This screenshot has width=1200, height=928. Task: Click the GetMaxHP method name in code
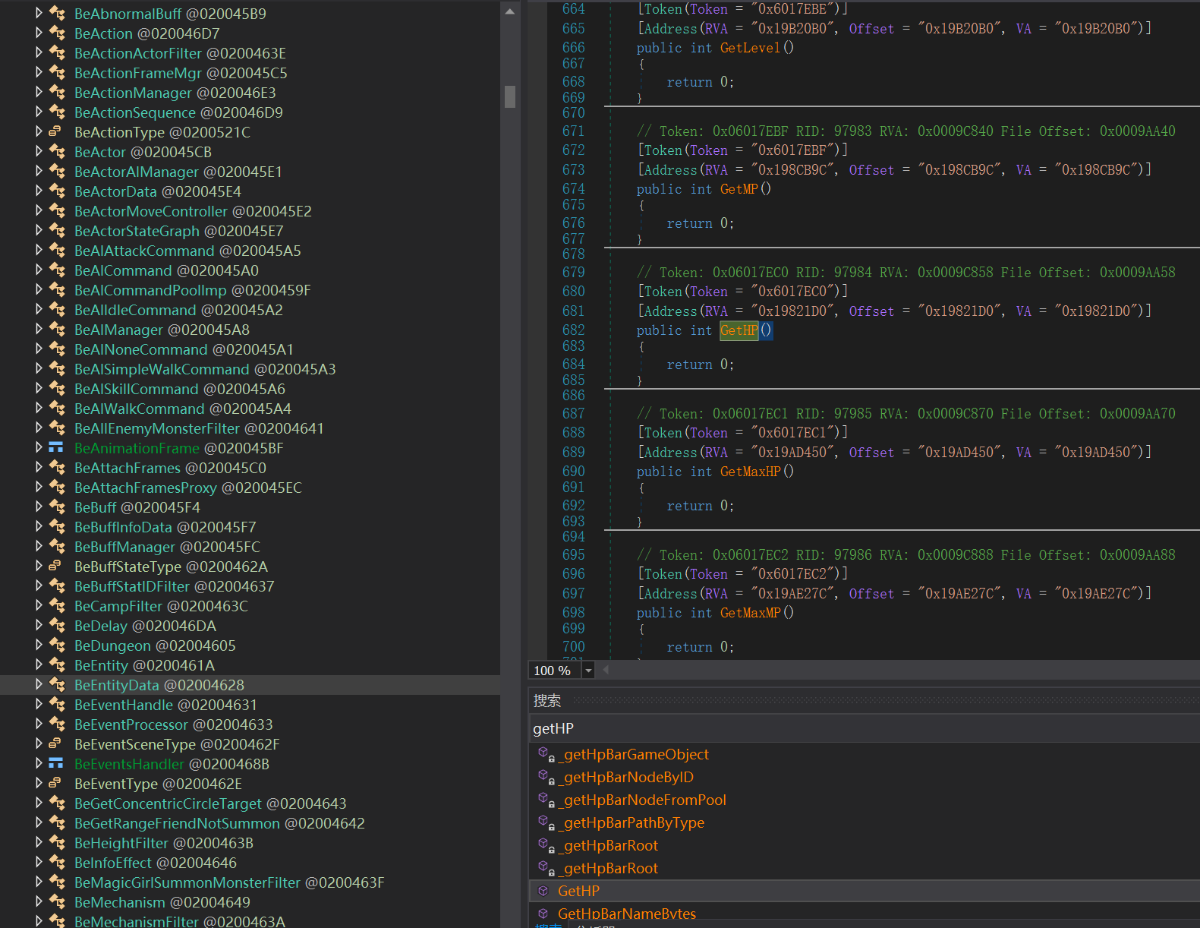(752, 471)
